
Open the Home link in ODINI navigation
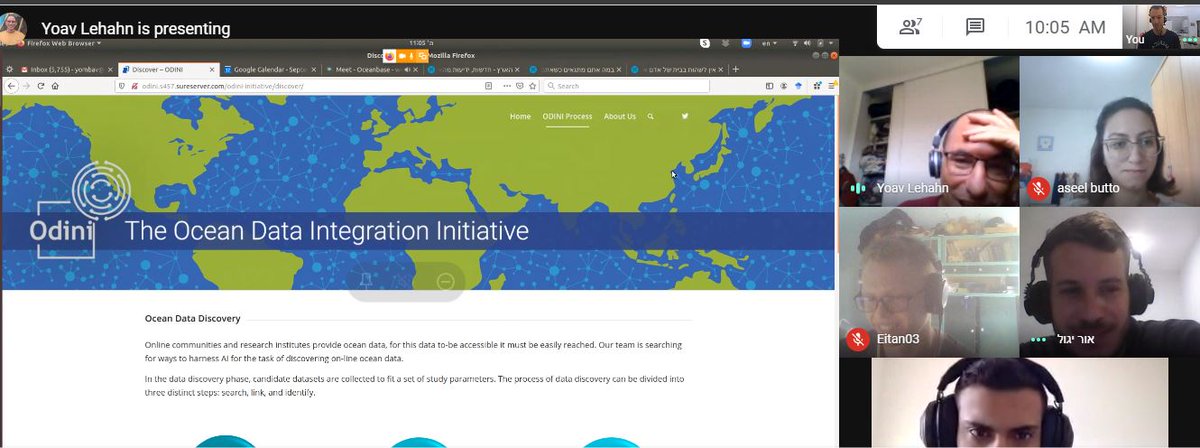click(x=520, y=116)
